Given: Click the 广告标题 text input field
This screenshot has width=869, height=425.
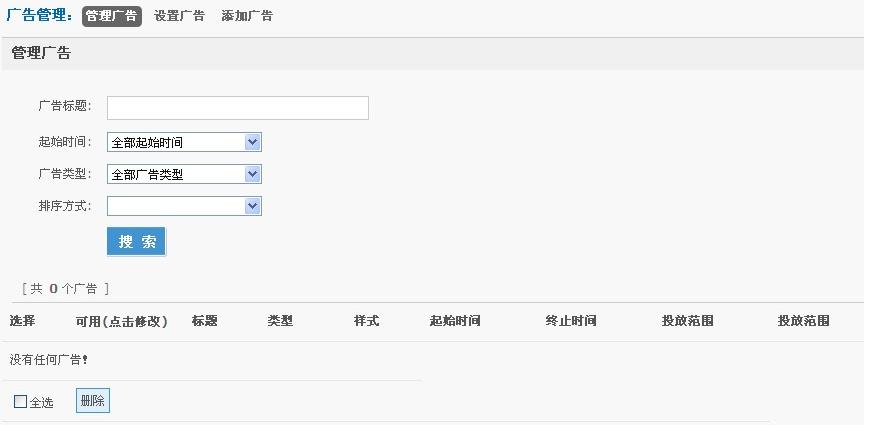Looking at the screenshot, I should pos(237,108).
